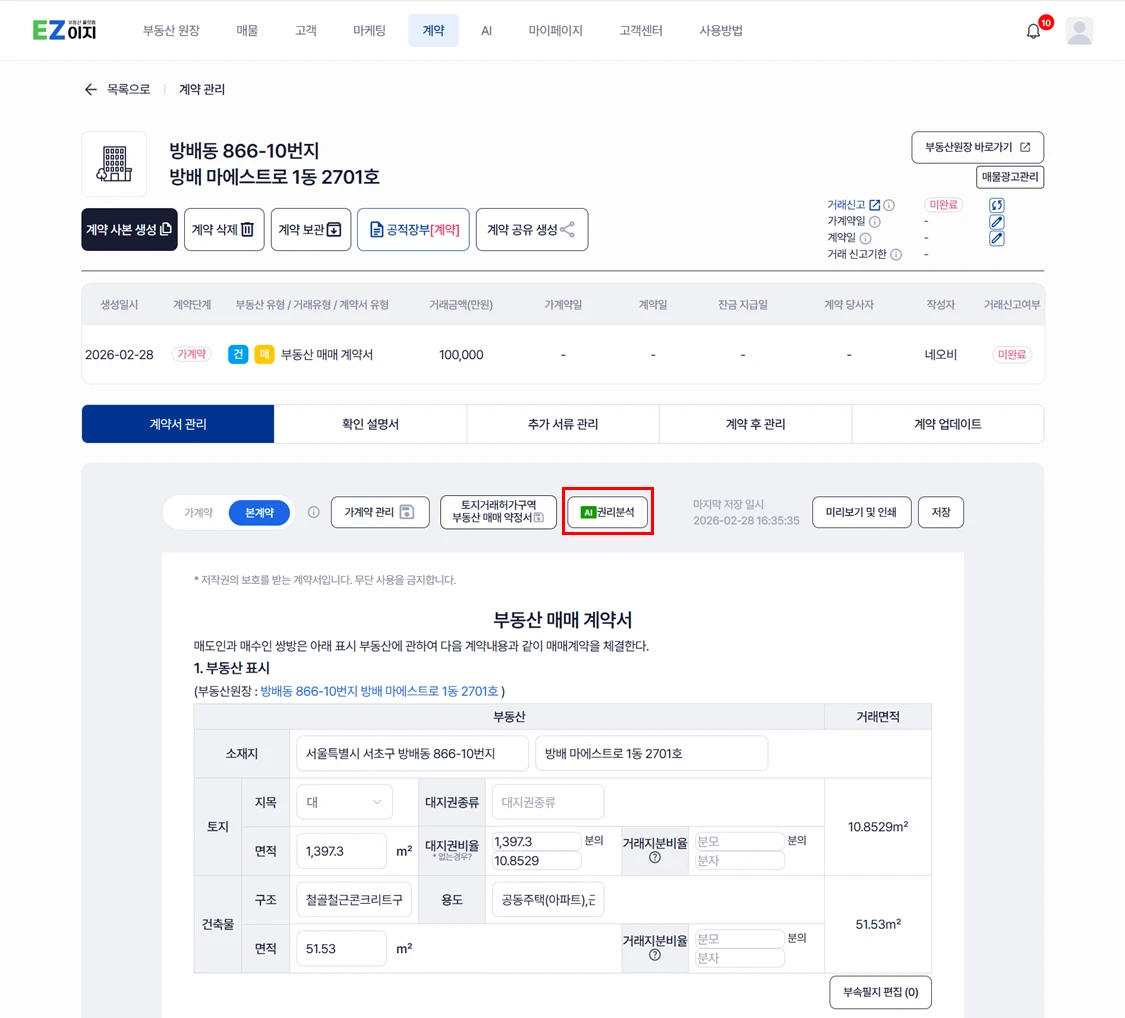Select 본계약 toggle option
Screen dimensions: 1125x1018
coord(259,513)
